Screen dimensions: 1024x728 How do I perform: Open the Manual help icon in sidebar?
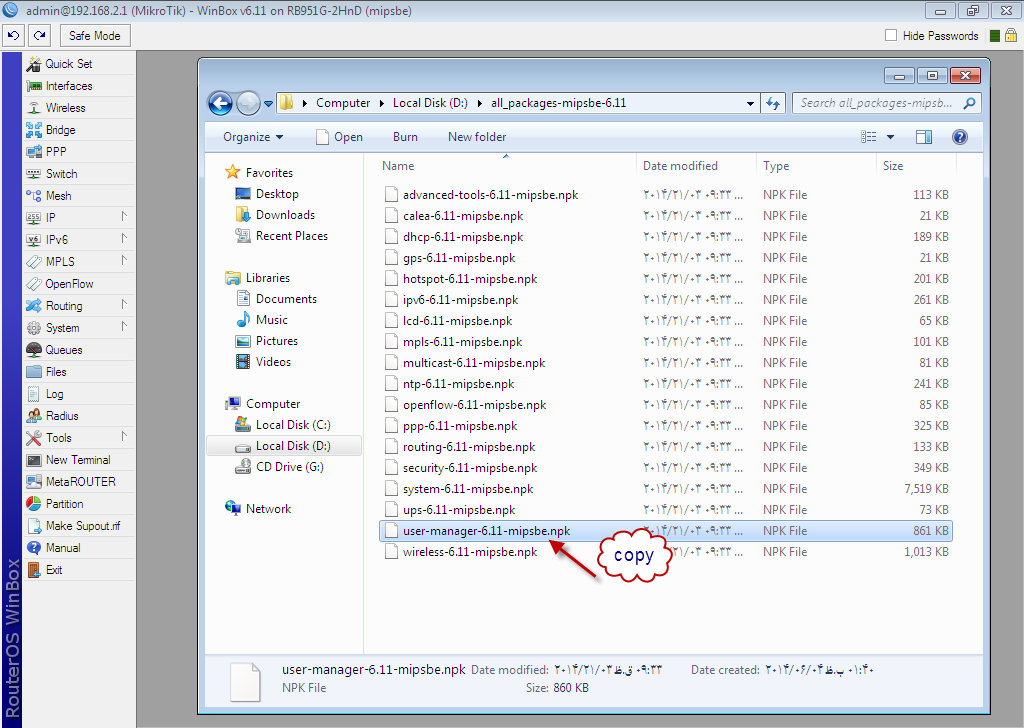[34, 548]
